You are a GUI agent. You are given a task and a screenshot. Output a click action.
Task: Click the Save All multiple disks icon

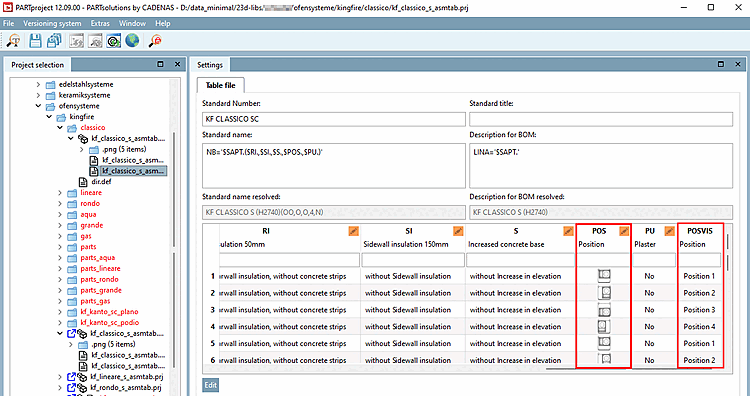coord(54,41)
